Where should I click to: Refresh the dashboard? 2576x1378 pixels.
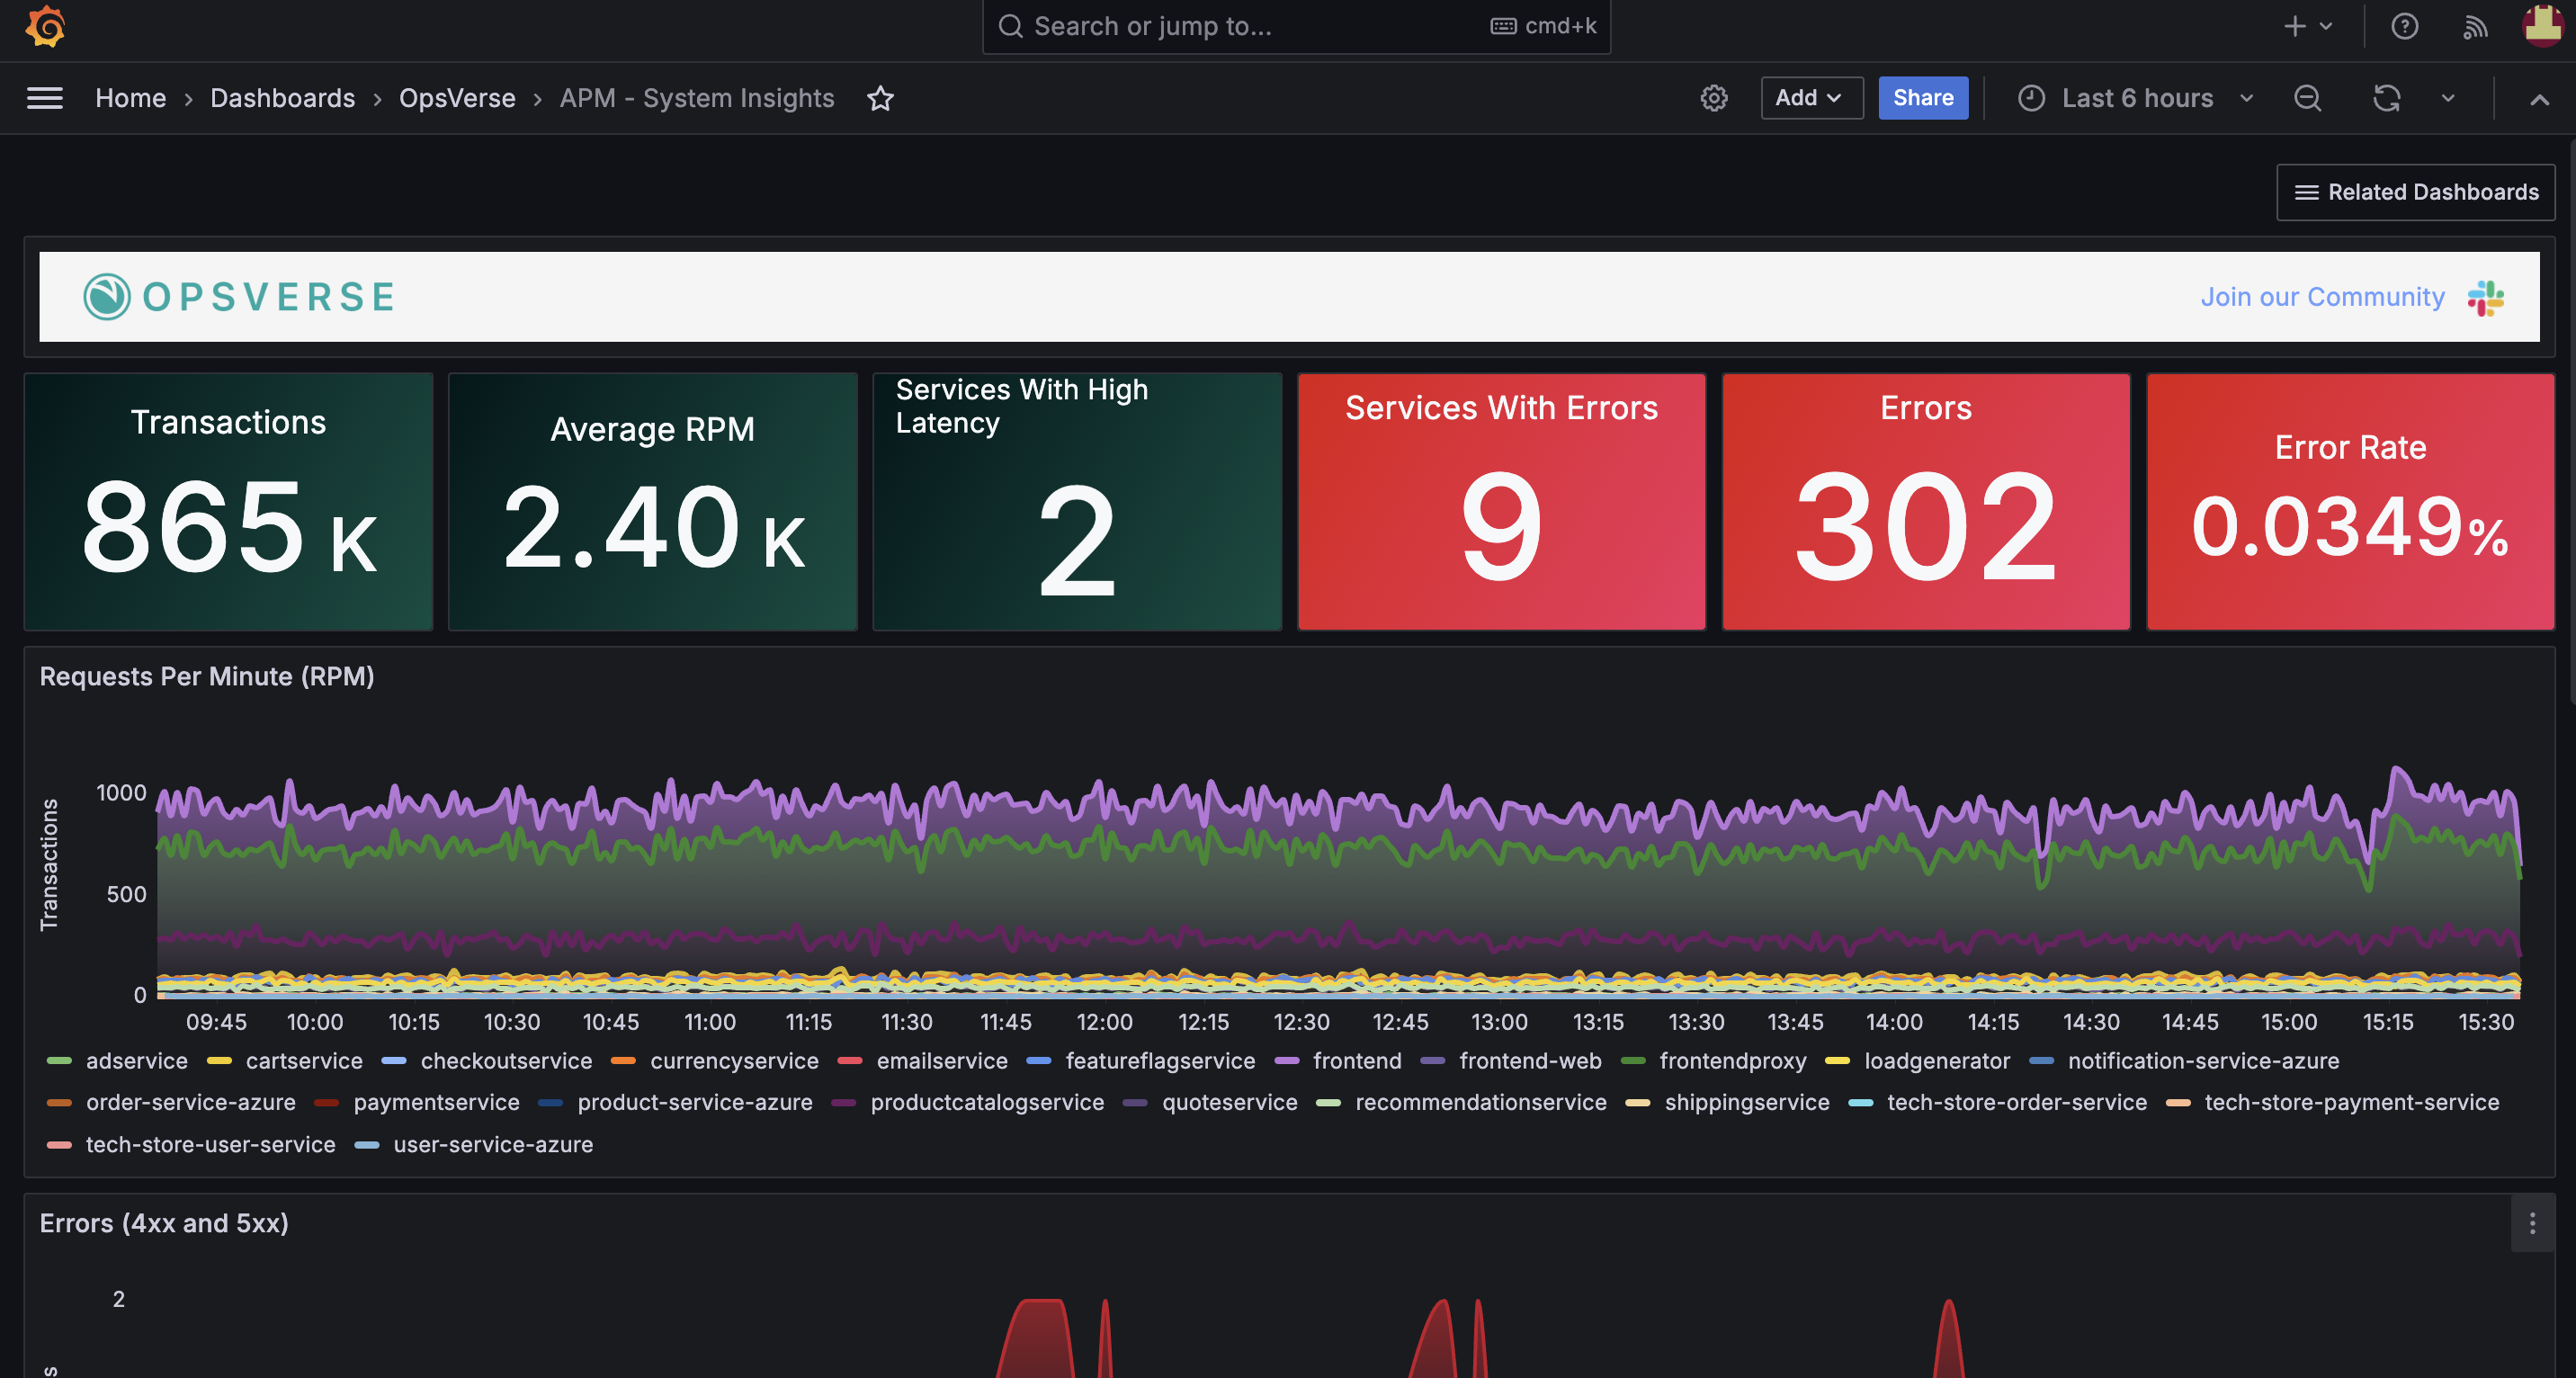coord(2387,98)
